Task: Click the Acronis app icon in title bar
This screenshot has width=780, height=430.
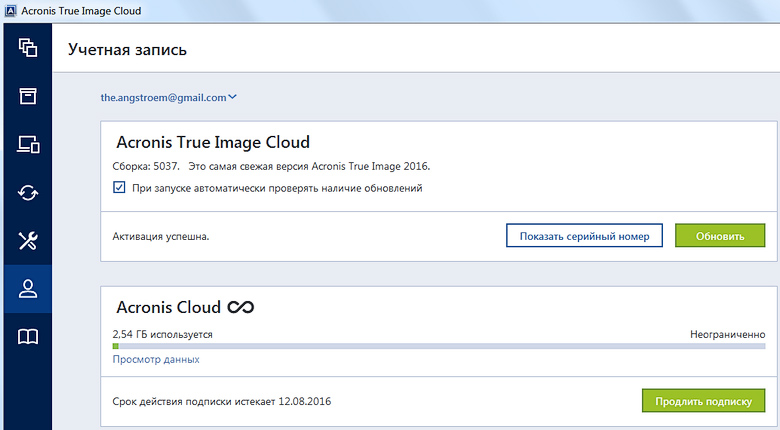Action: click(10, 11)
